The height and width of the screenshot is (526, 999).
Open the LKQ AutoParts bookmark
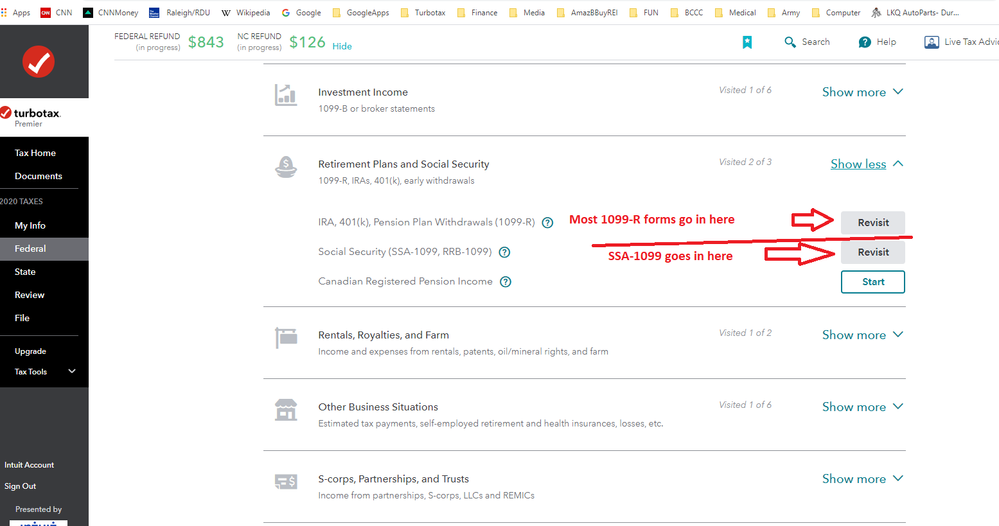916,12
